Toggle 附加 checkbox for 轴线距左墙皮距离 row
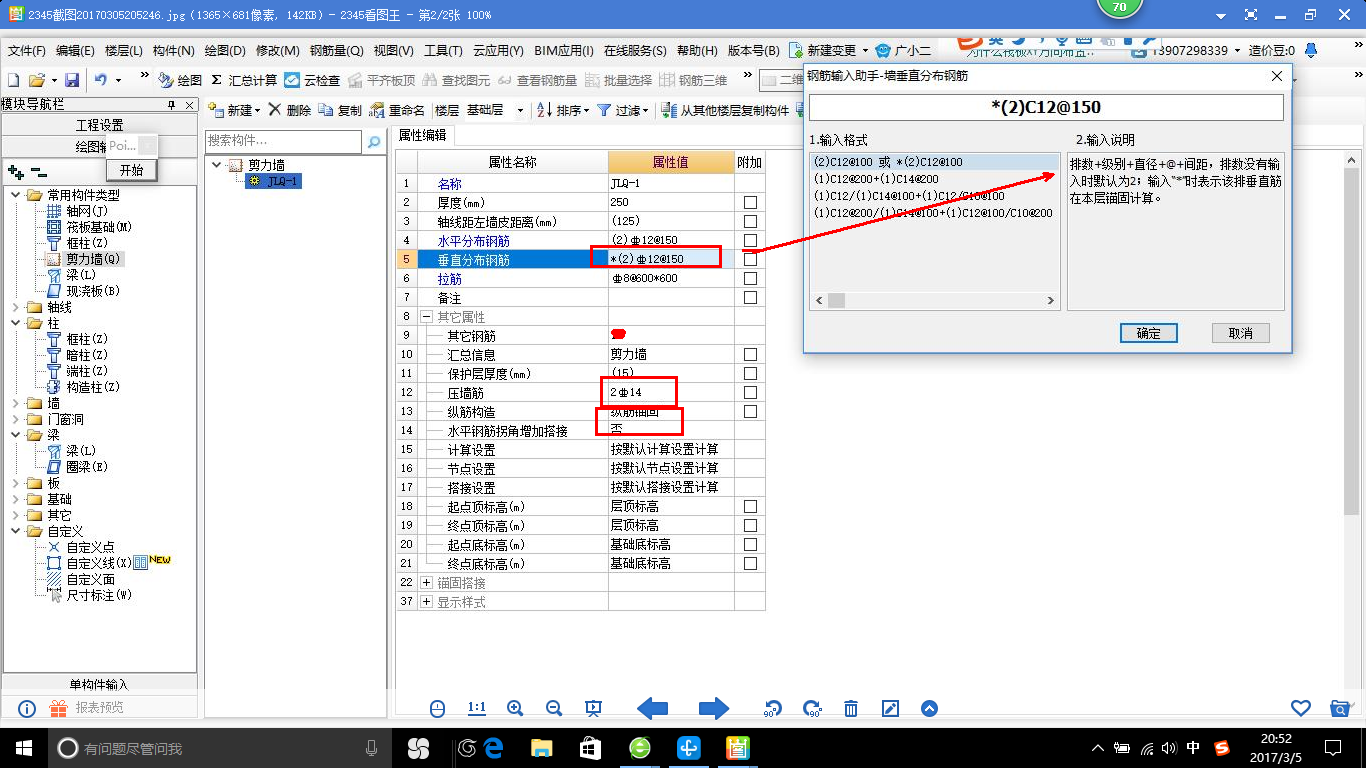Viewport: 1366px width, 768px height. coord(750,221)
